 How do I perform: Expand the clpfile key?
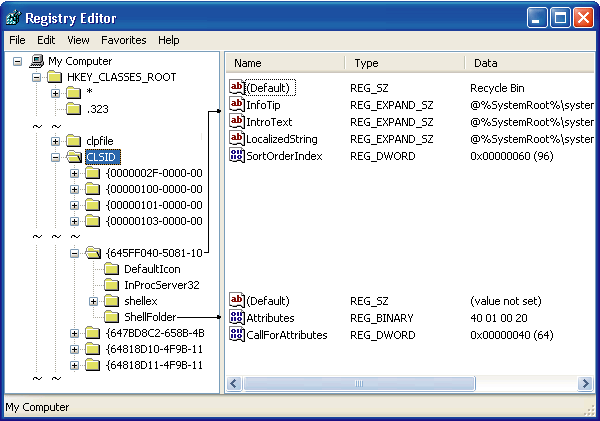pyautogui.click(x=57, y=141)
